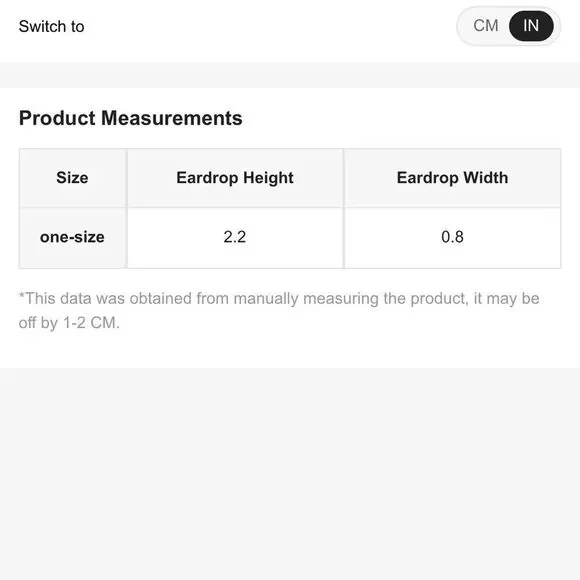Click the Product Measurements heading
The width and height of the screenshot is (580, 580).
point(131,118)
